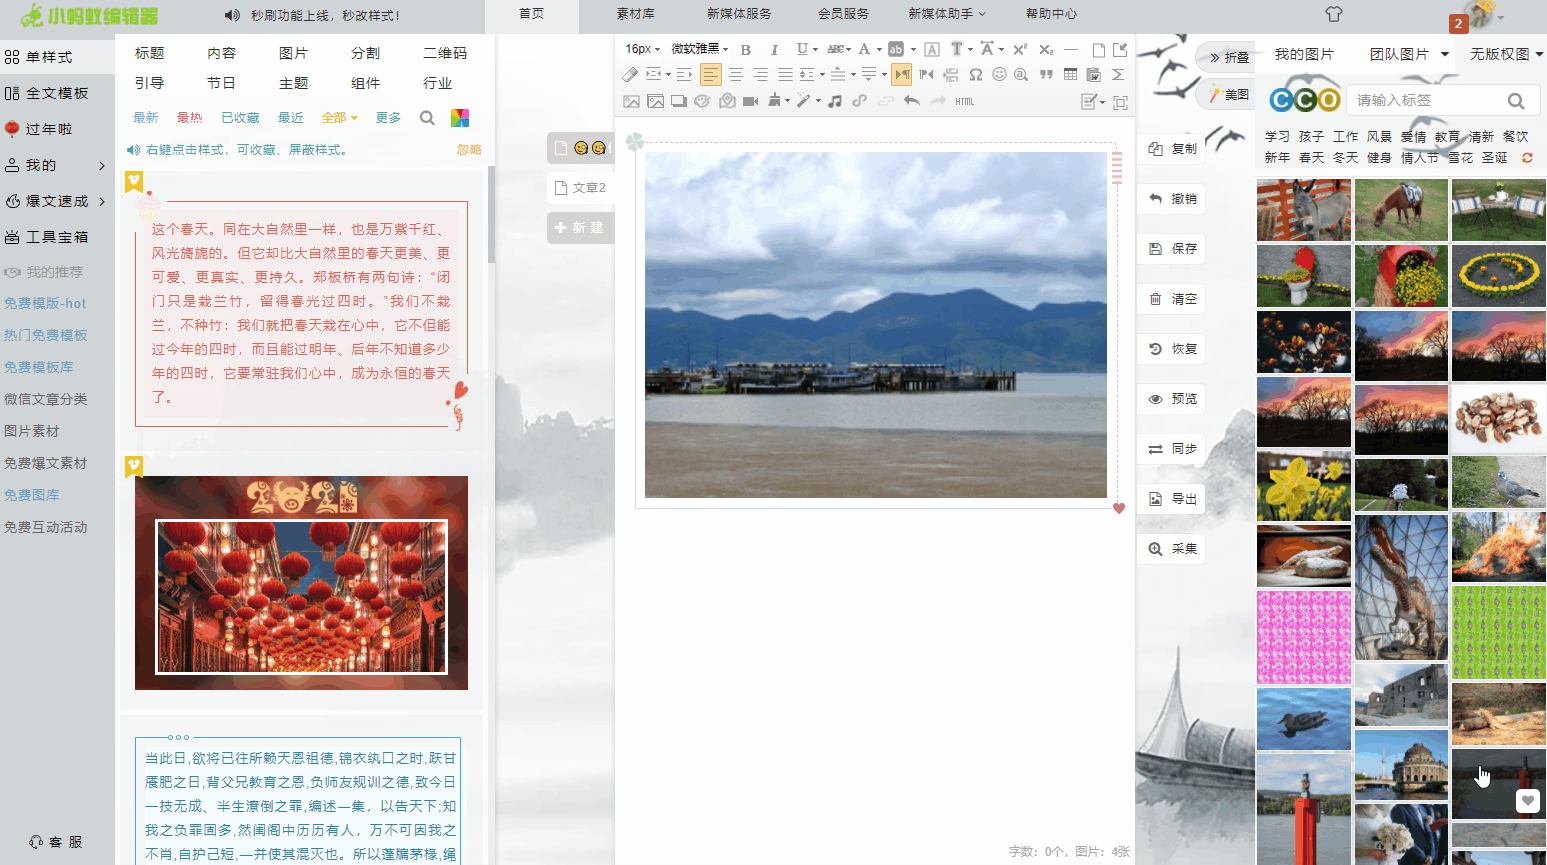Image resolution: width=1547 pixels, height=865 pixels.
Task: Click the 请输入标签 tag input field
Action: tap(1424, 100)
